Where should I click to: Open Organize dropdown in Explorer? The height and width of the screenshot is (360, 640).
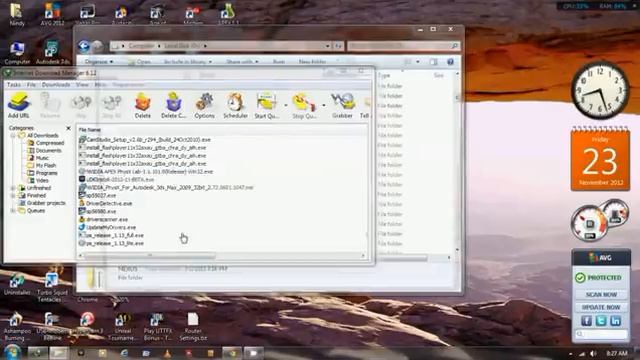(99, 62)
